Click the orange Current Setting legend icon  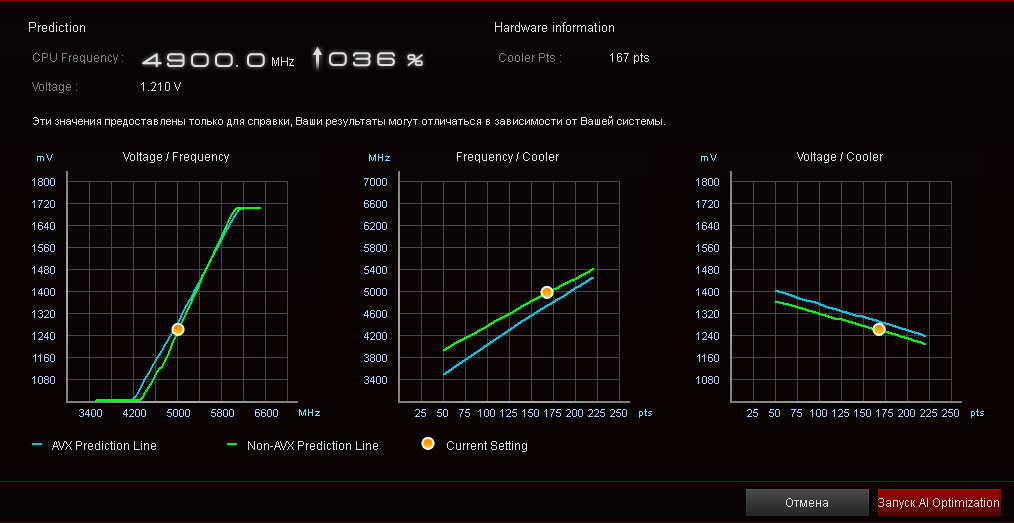[x=427, y=444]
